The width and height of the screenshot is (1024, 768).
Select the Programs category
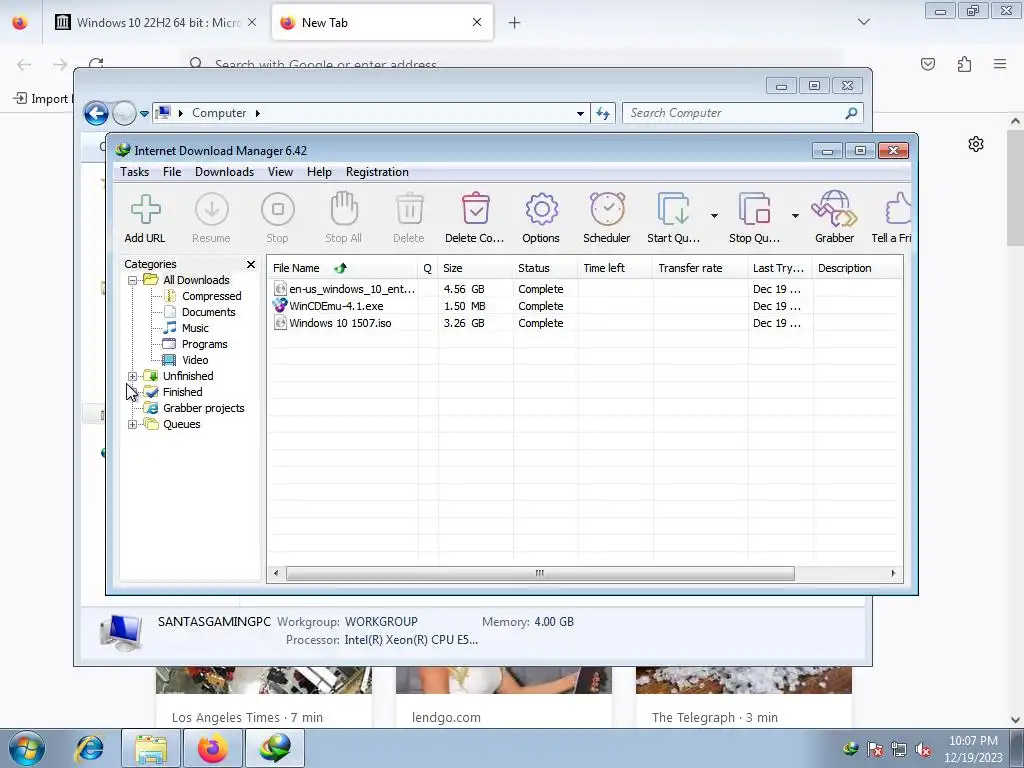tap(204, 344)
